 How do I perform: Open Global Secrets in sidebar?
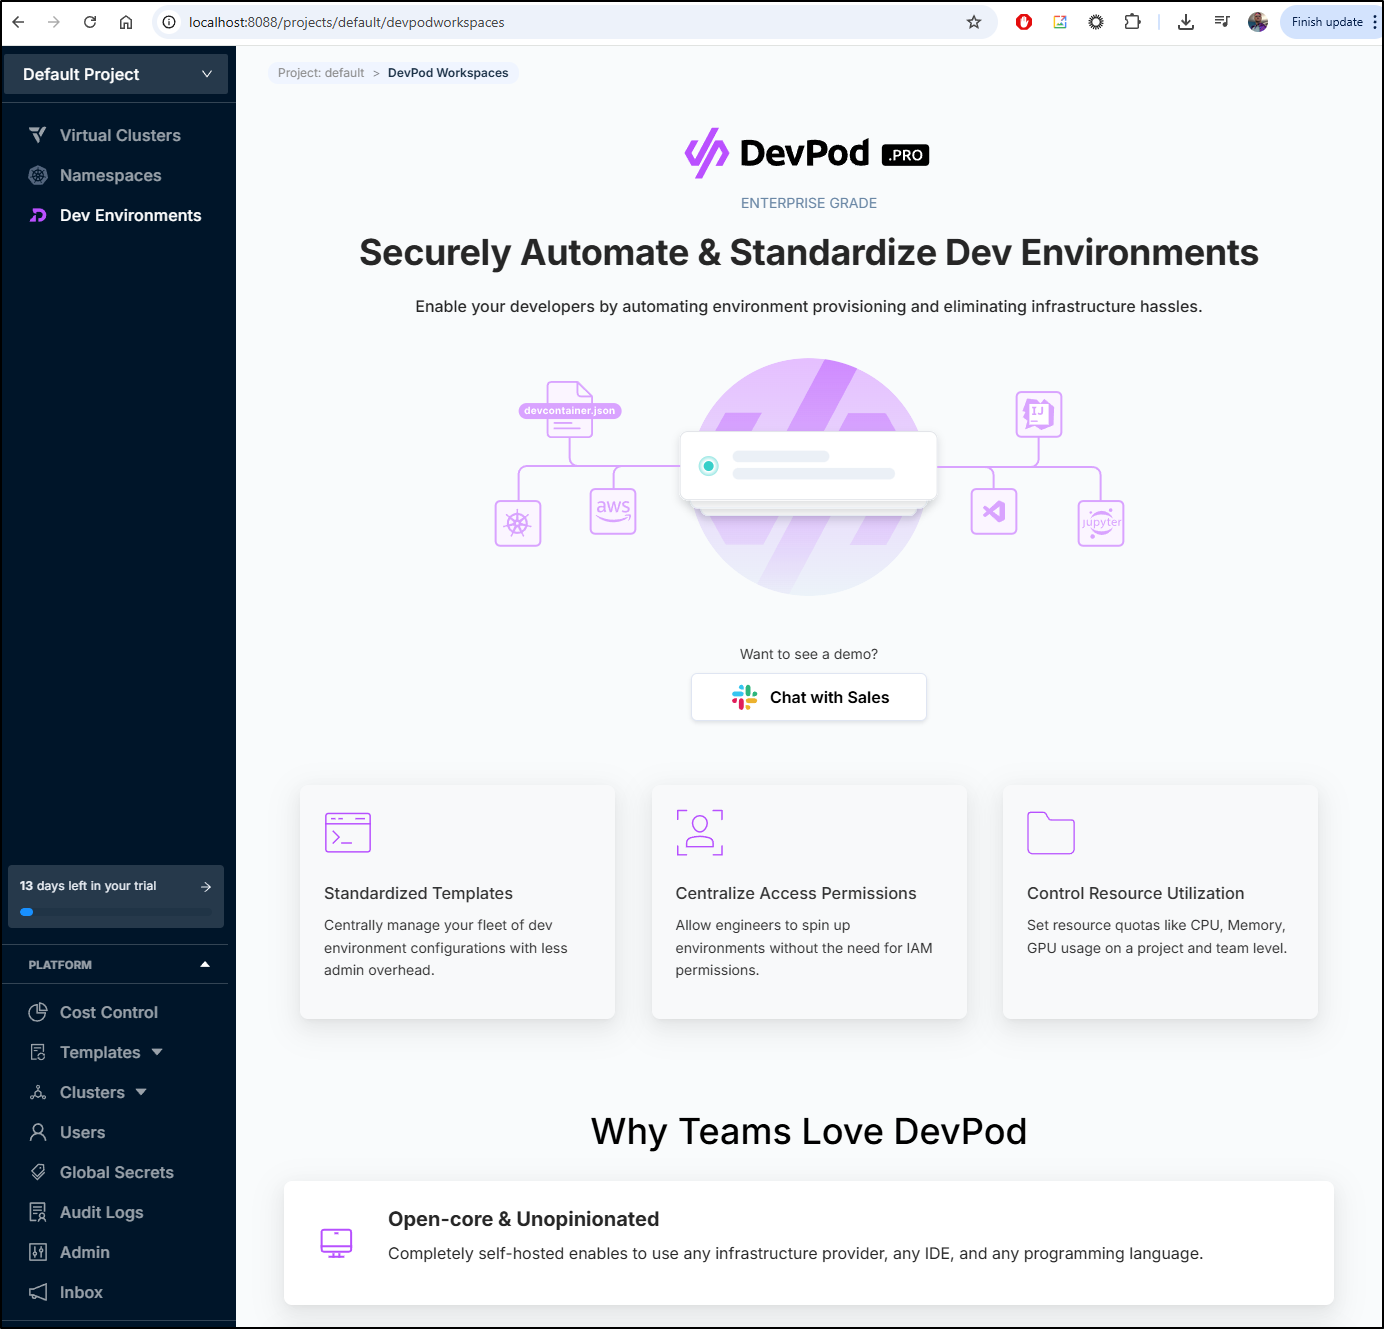point(116,1172)
